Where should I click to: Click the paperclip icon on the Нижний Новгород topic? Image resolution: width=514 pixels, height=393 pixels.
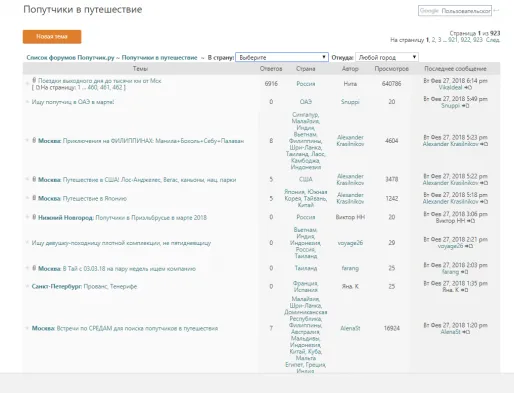coord(34,217)
